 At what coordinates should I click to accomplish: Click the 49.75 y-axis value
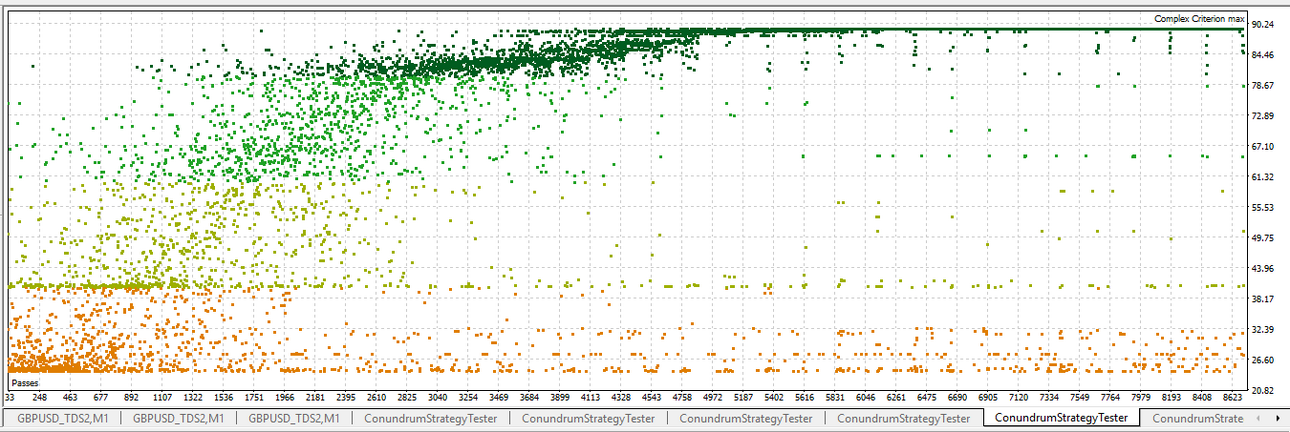[1265, 238]
